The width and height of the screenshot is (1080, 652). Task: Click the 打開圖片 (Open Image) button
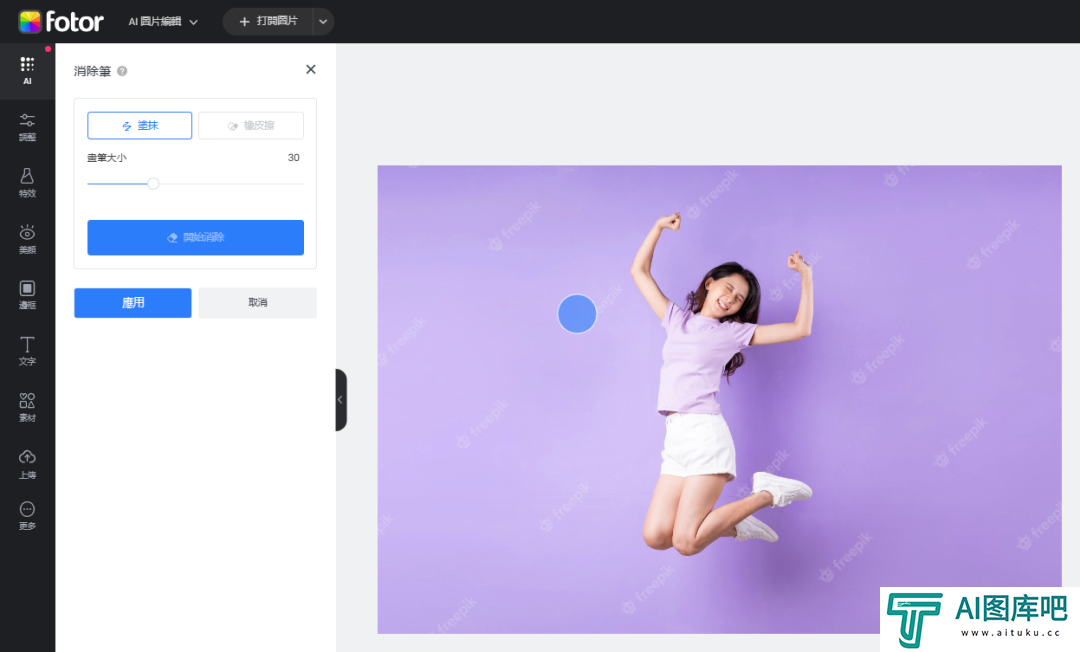pos(268,21)
